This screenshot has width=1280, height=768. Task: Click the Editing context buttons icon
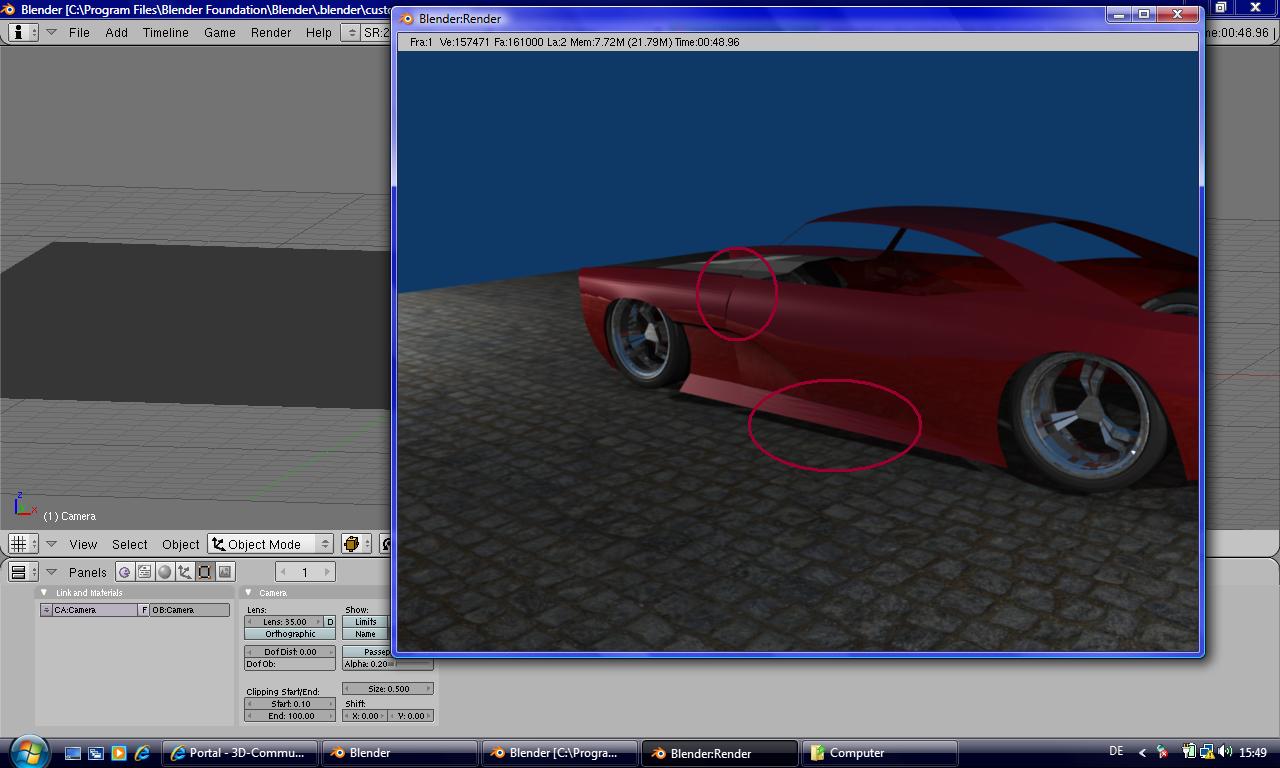205,572
